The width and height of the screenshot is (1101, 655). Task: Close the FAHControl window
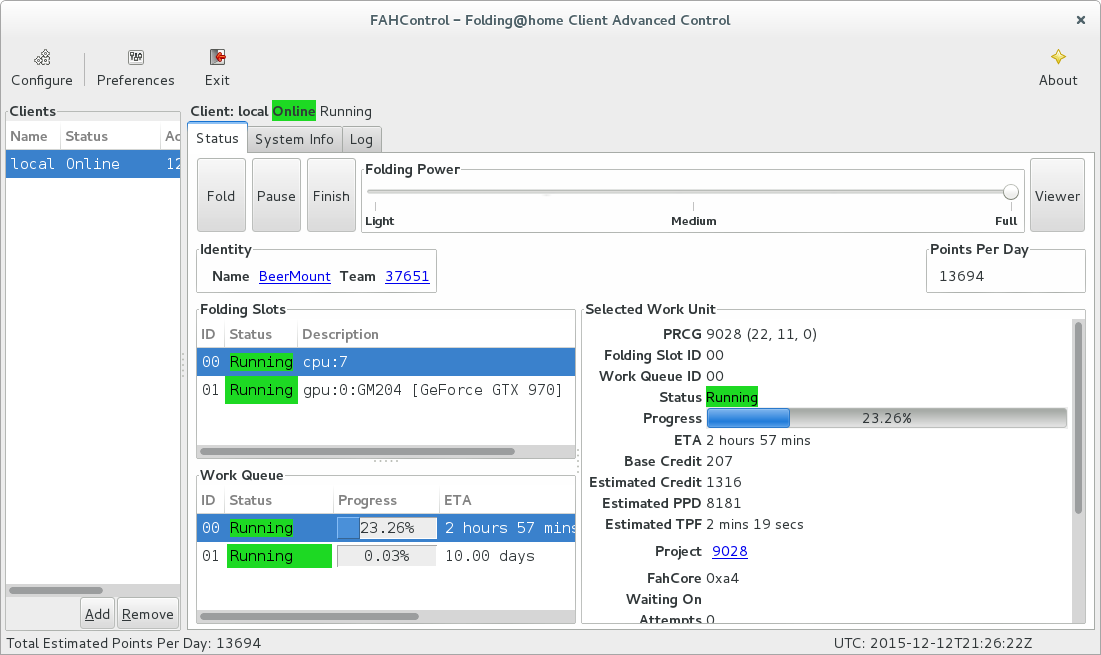pos(1081,20)
